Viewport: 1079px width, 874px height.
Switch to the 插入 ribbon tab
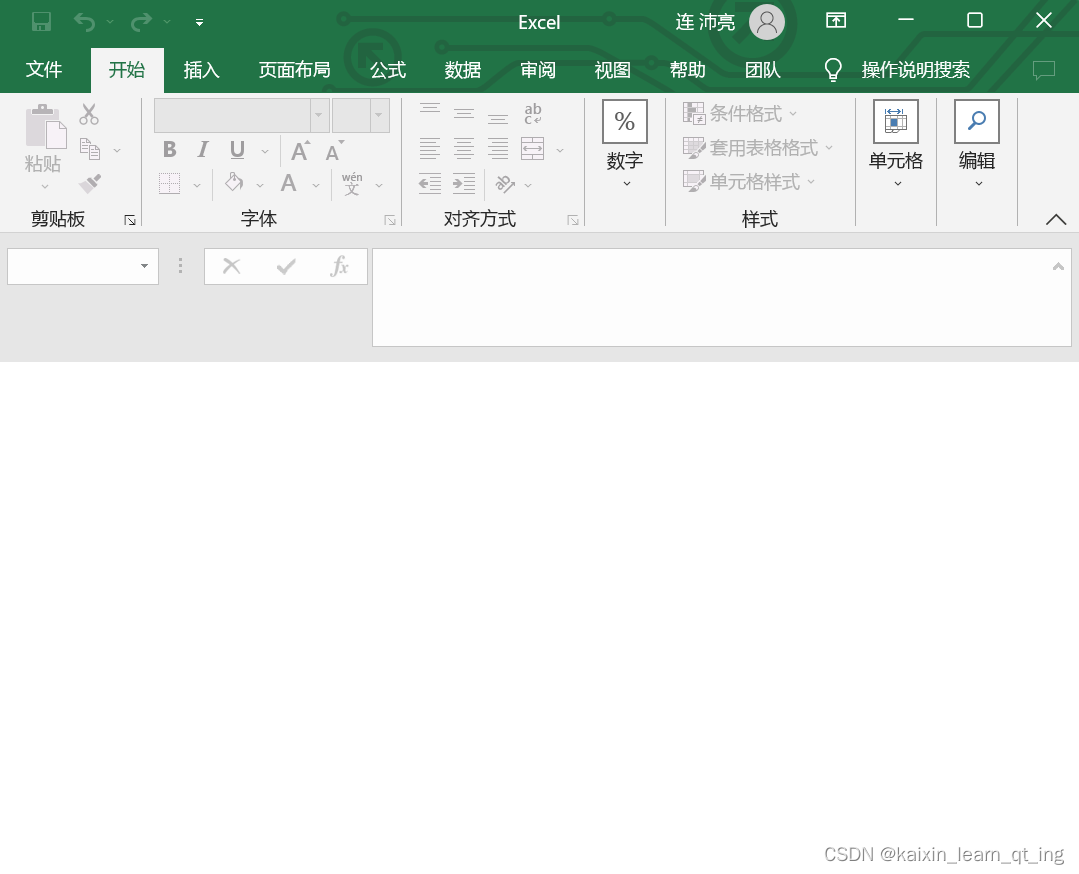(x=201, y=70)
